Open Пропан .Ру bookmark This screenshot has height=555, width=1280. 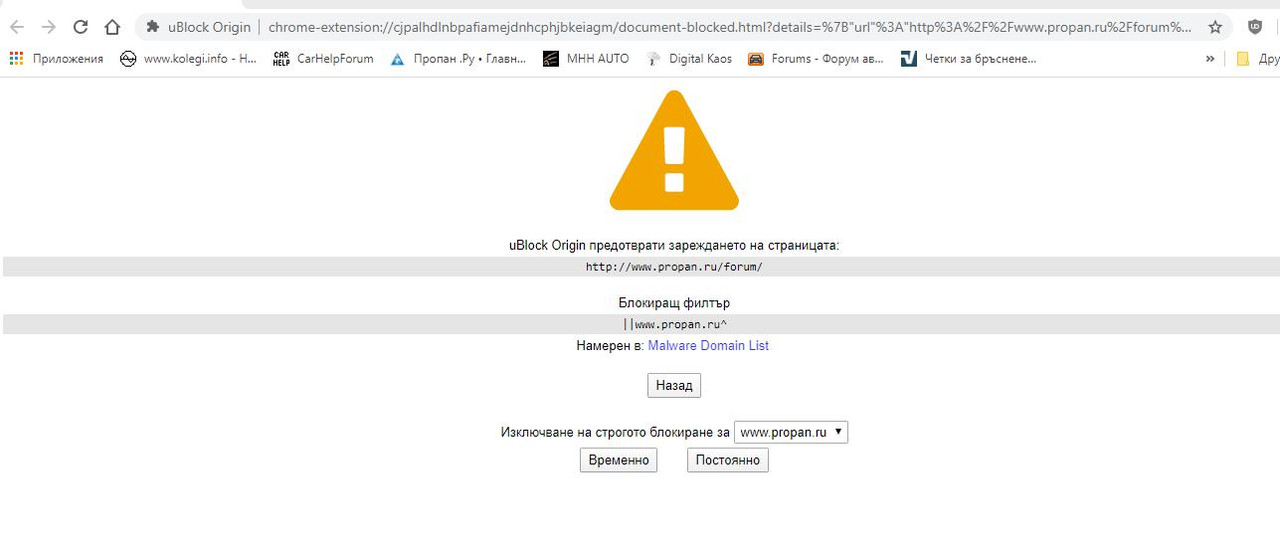[458, 59]
